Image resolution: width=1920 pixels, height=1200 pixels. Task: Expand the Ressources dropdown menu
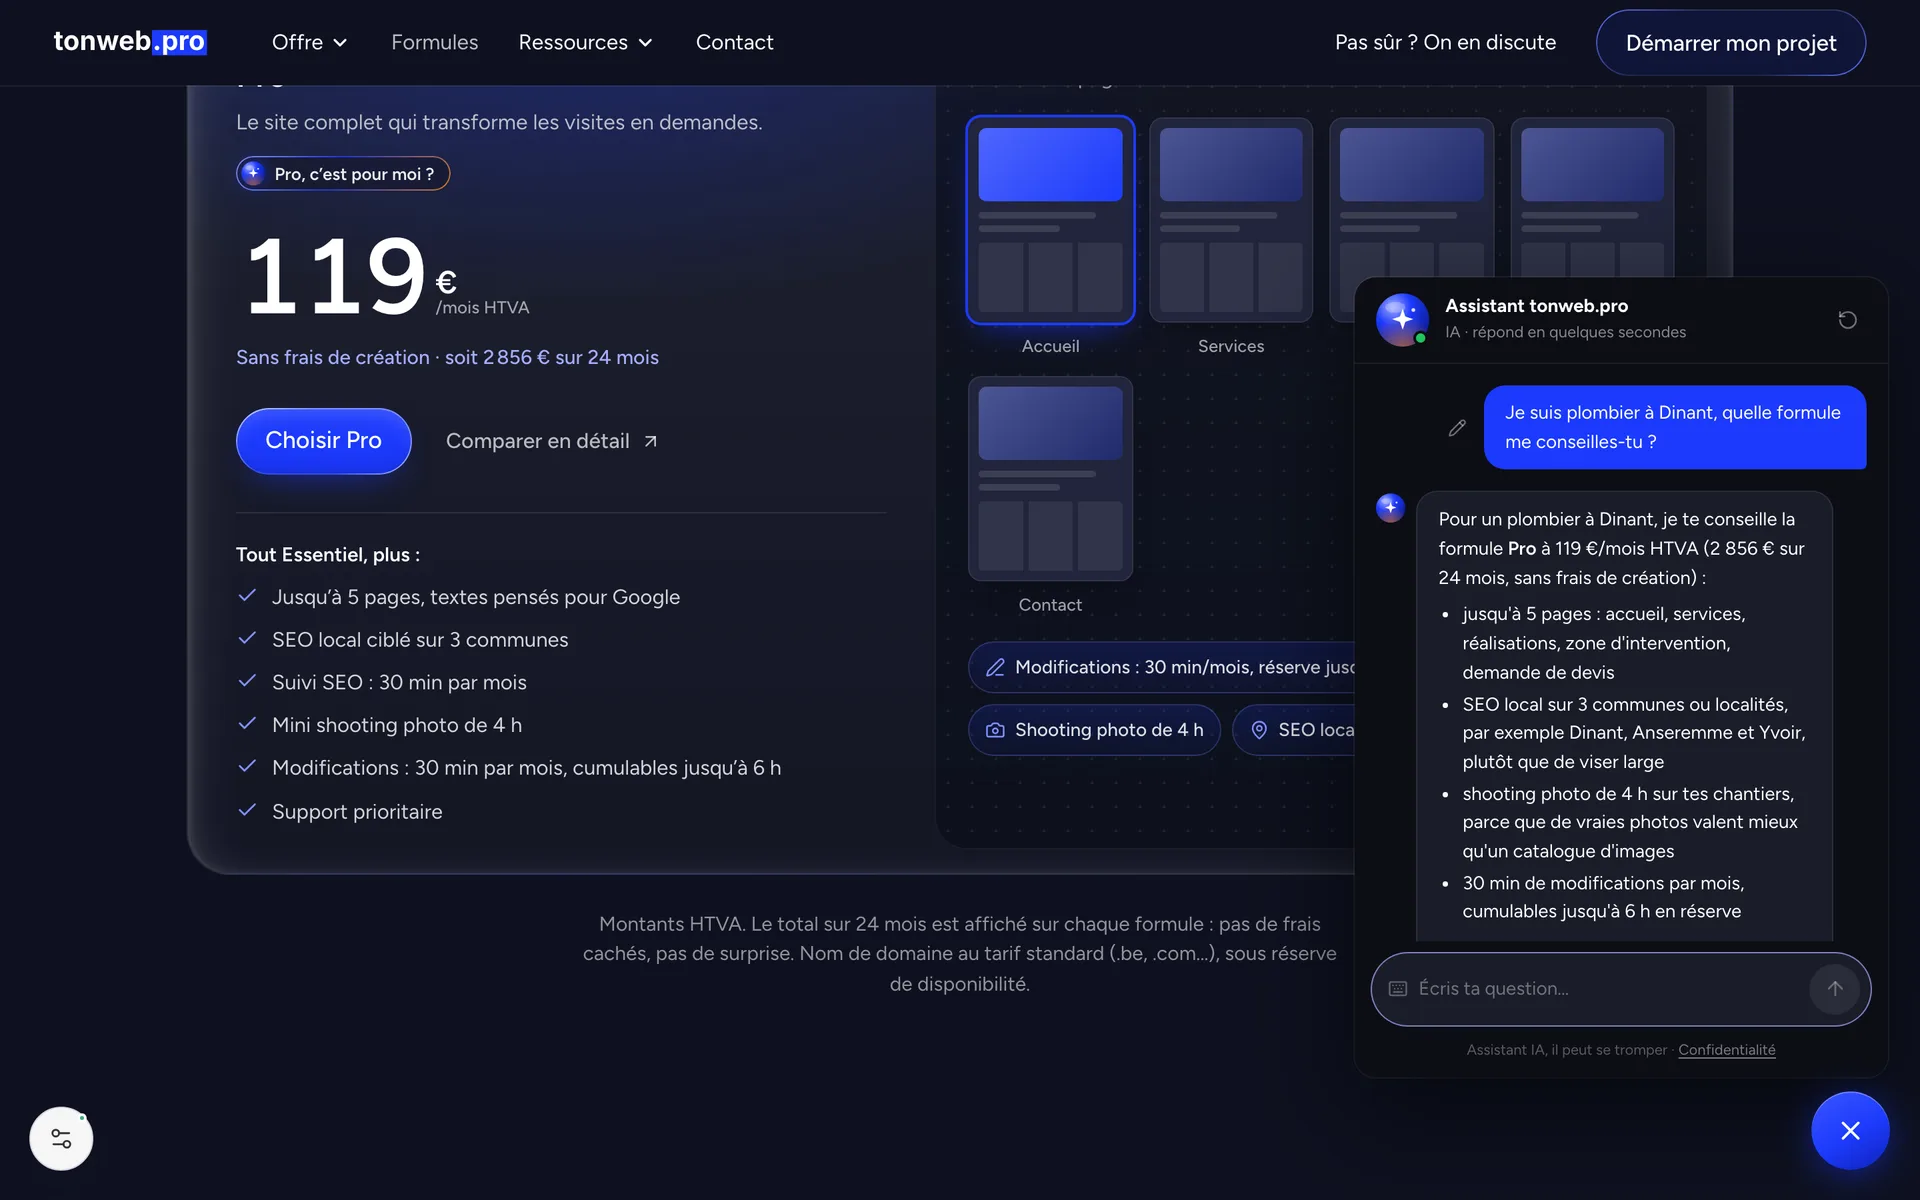pyautogui.click(x=585, y=42)
